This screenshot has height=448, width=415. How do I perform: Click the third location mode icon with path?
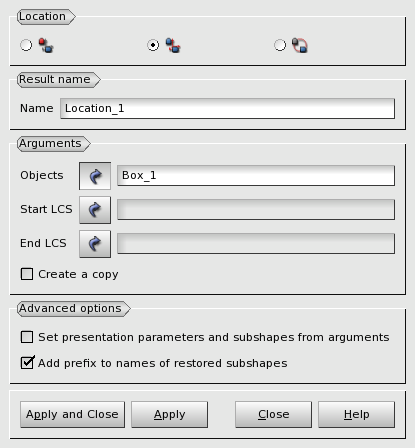point(300,45)
